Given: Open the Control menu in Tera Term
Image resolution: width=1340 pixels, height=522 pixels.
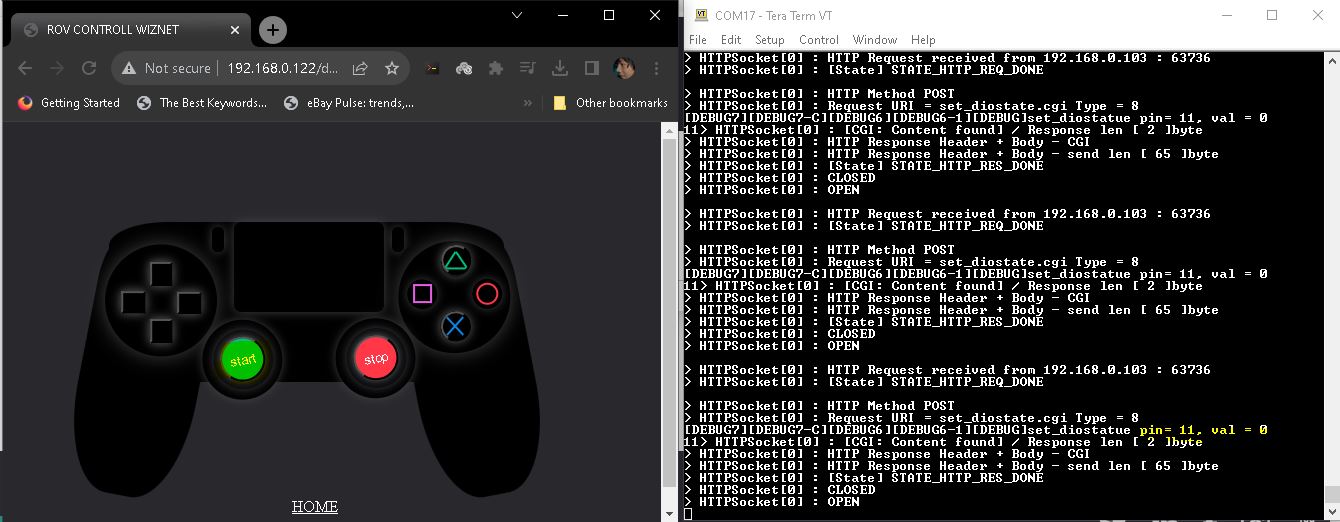Looking at the screenshot, I should pos(818,40).
